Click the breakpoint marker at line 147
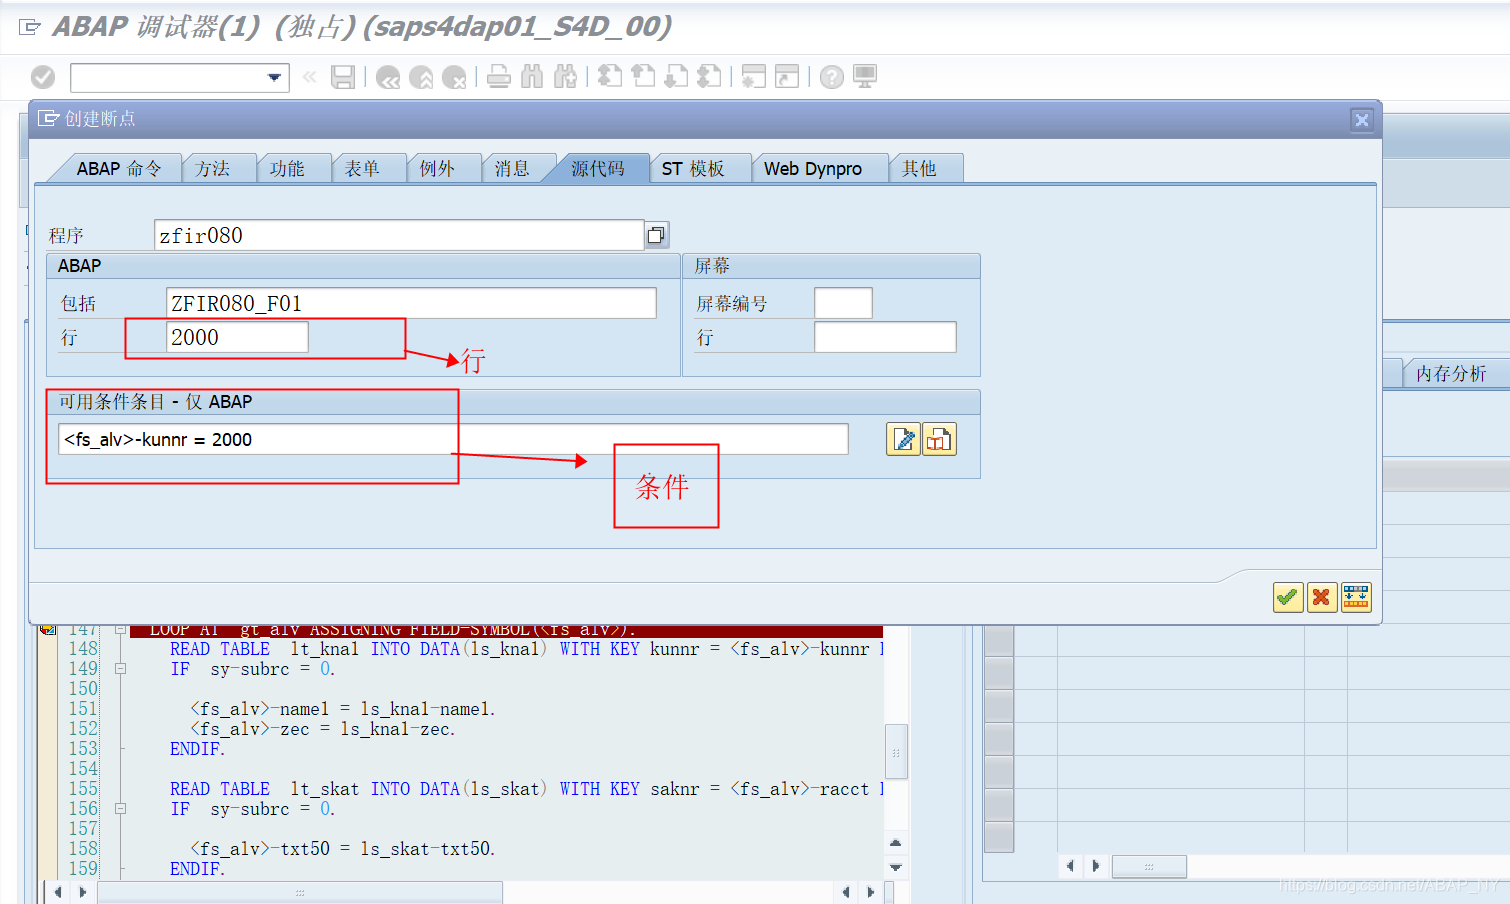This screenshot has width=1510, height=904. pos(47,630)
